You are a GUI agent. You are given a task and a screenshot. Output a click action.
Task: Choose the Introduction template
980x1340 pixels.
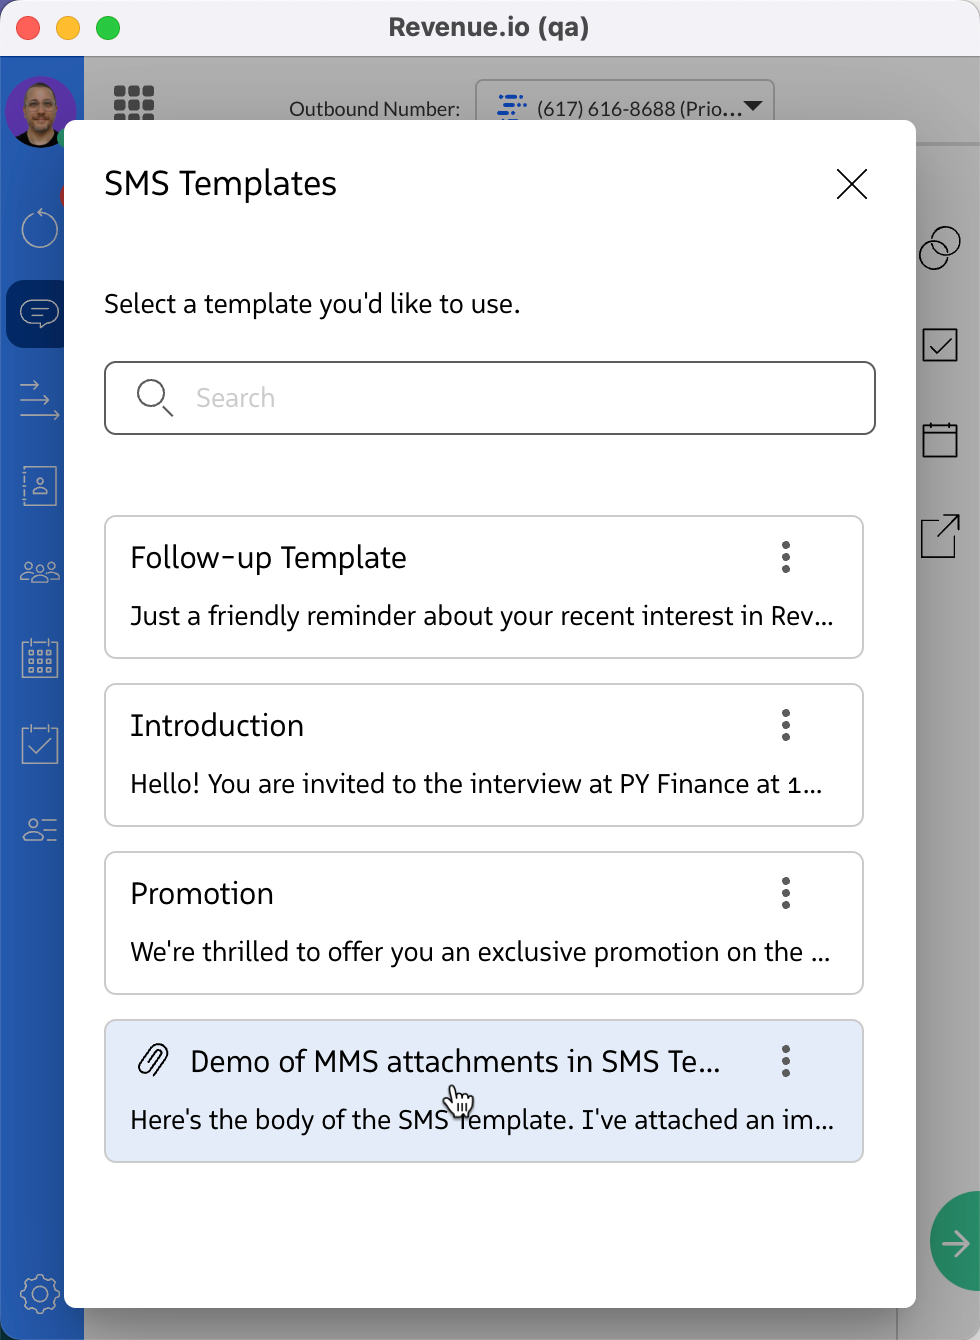tap(450, 755)
